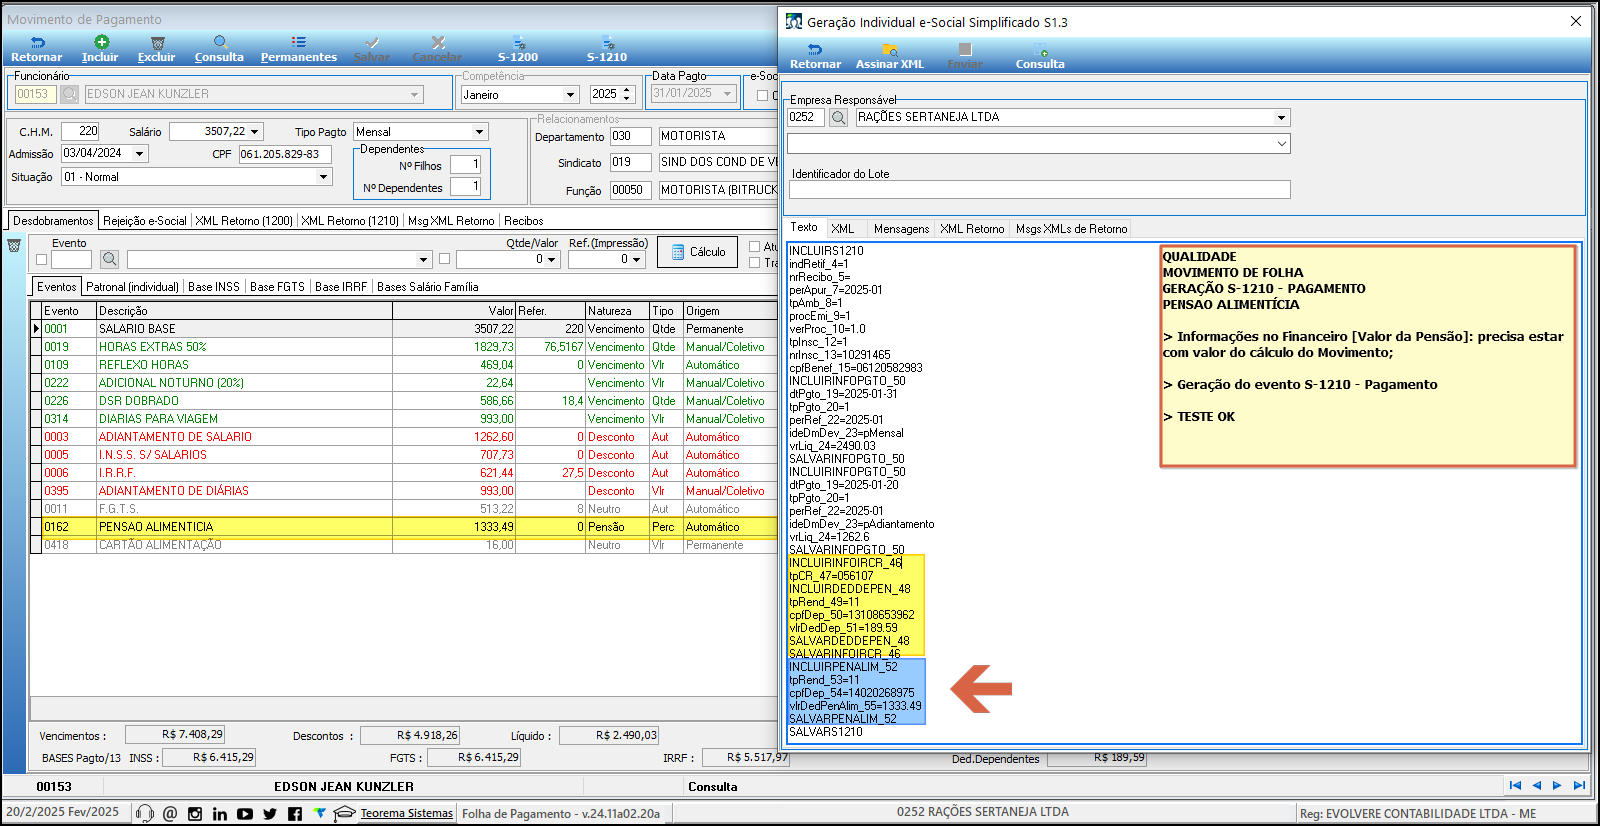Go to the next record arrow
This screenshot has width=1600, height=826.
tap(1557, 786)
